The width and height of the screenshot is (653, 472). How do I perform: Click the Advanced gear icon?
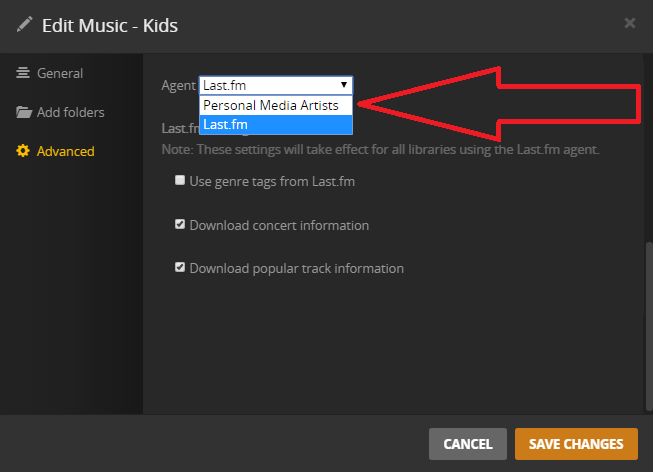[x=23, y=151]
